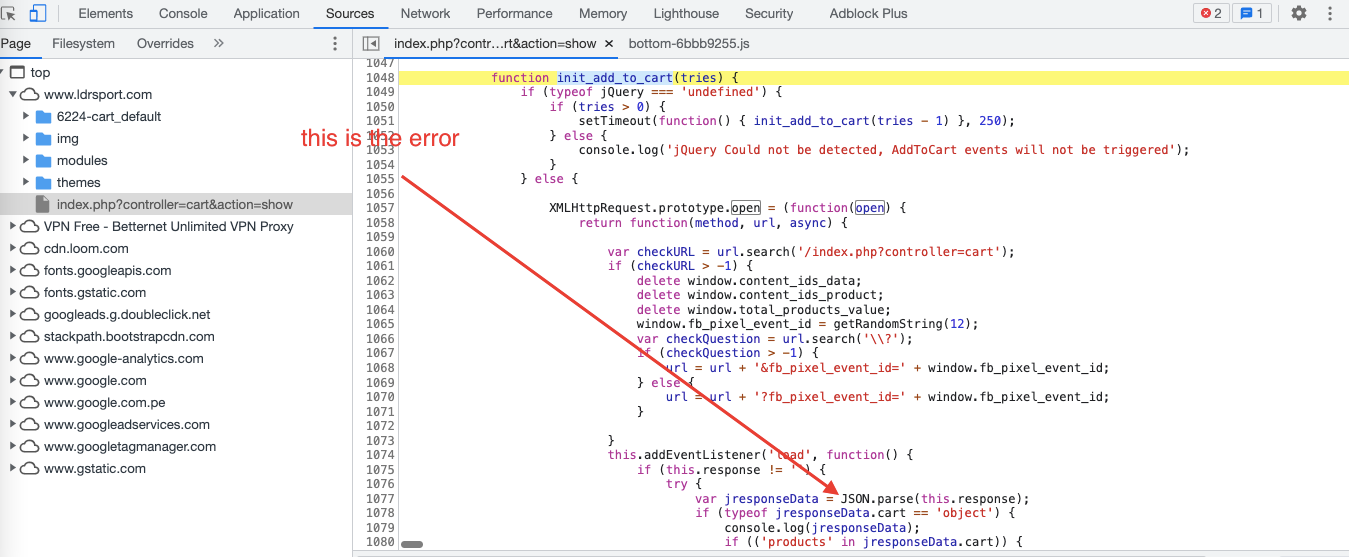Expand stackpath.bootstrapcdn.com node
The height and width of the screenshot is (557, 1349).
click(13, 336)
